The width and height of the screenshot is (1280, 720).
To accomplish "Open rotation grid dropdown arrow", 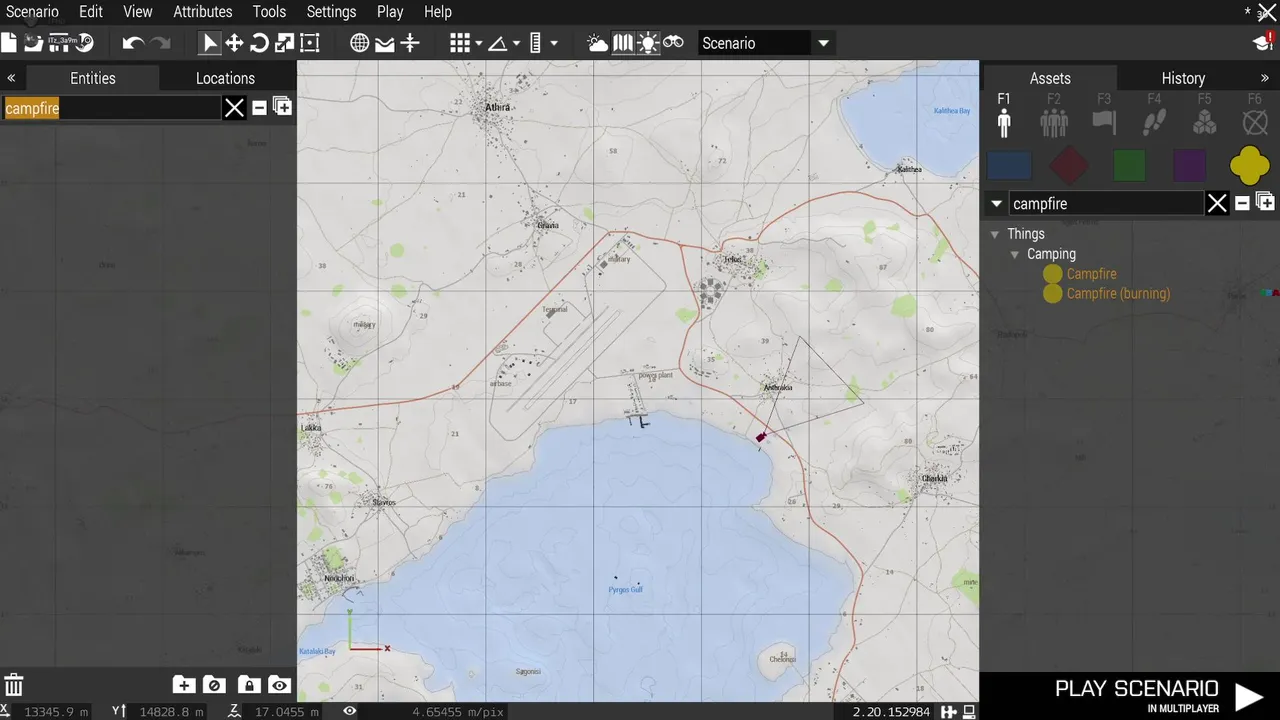I will (516, 44).
